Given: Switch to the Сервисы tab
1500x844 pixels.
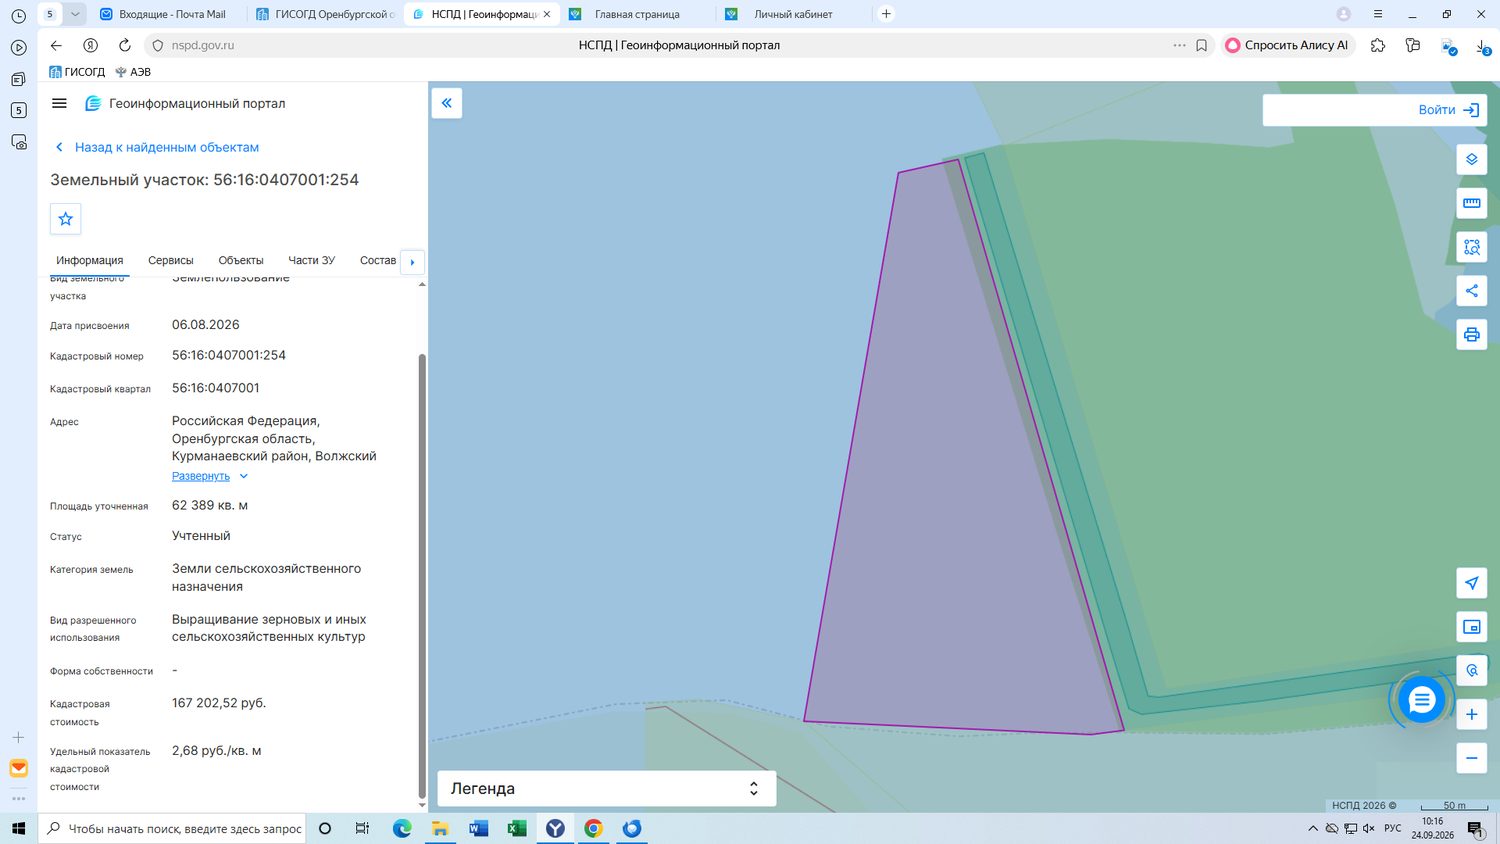Looking at the screenshot, I should click(171, 260).
